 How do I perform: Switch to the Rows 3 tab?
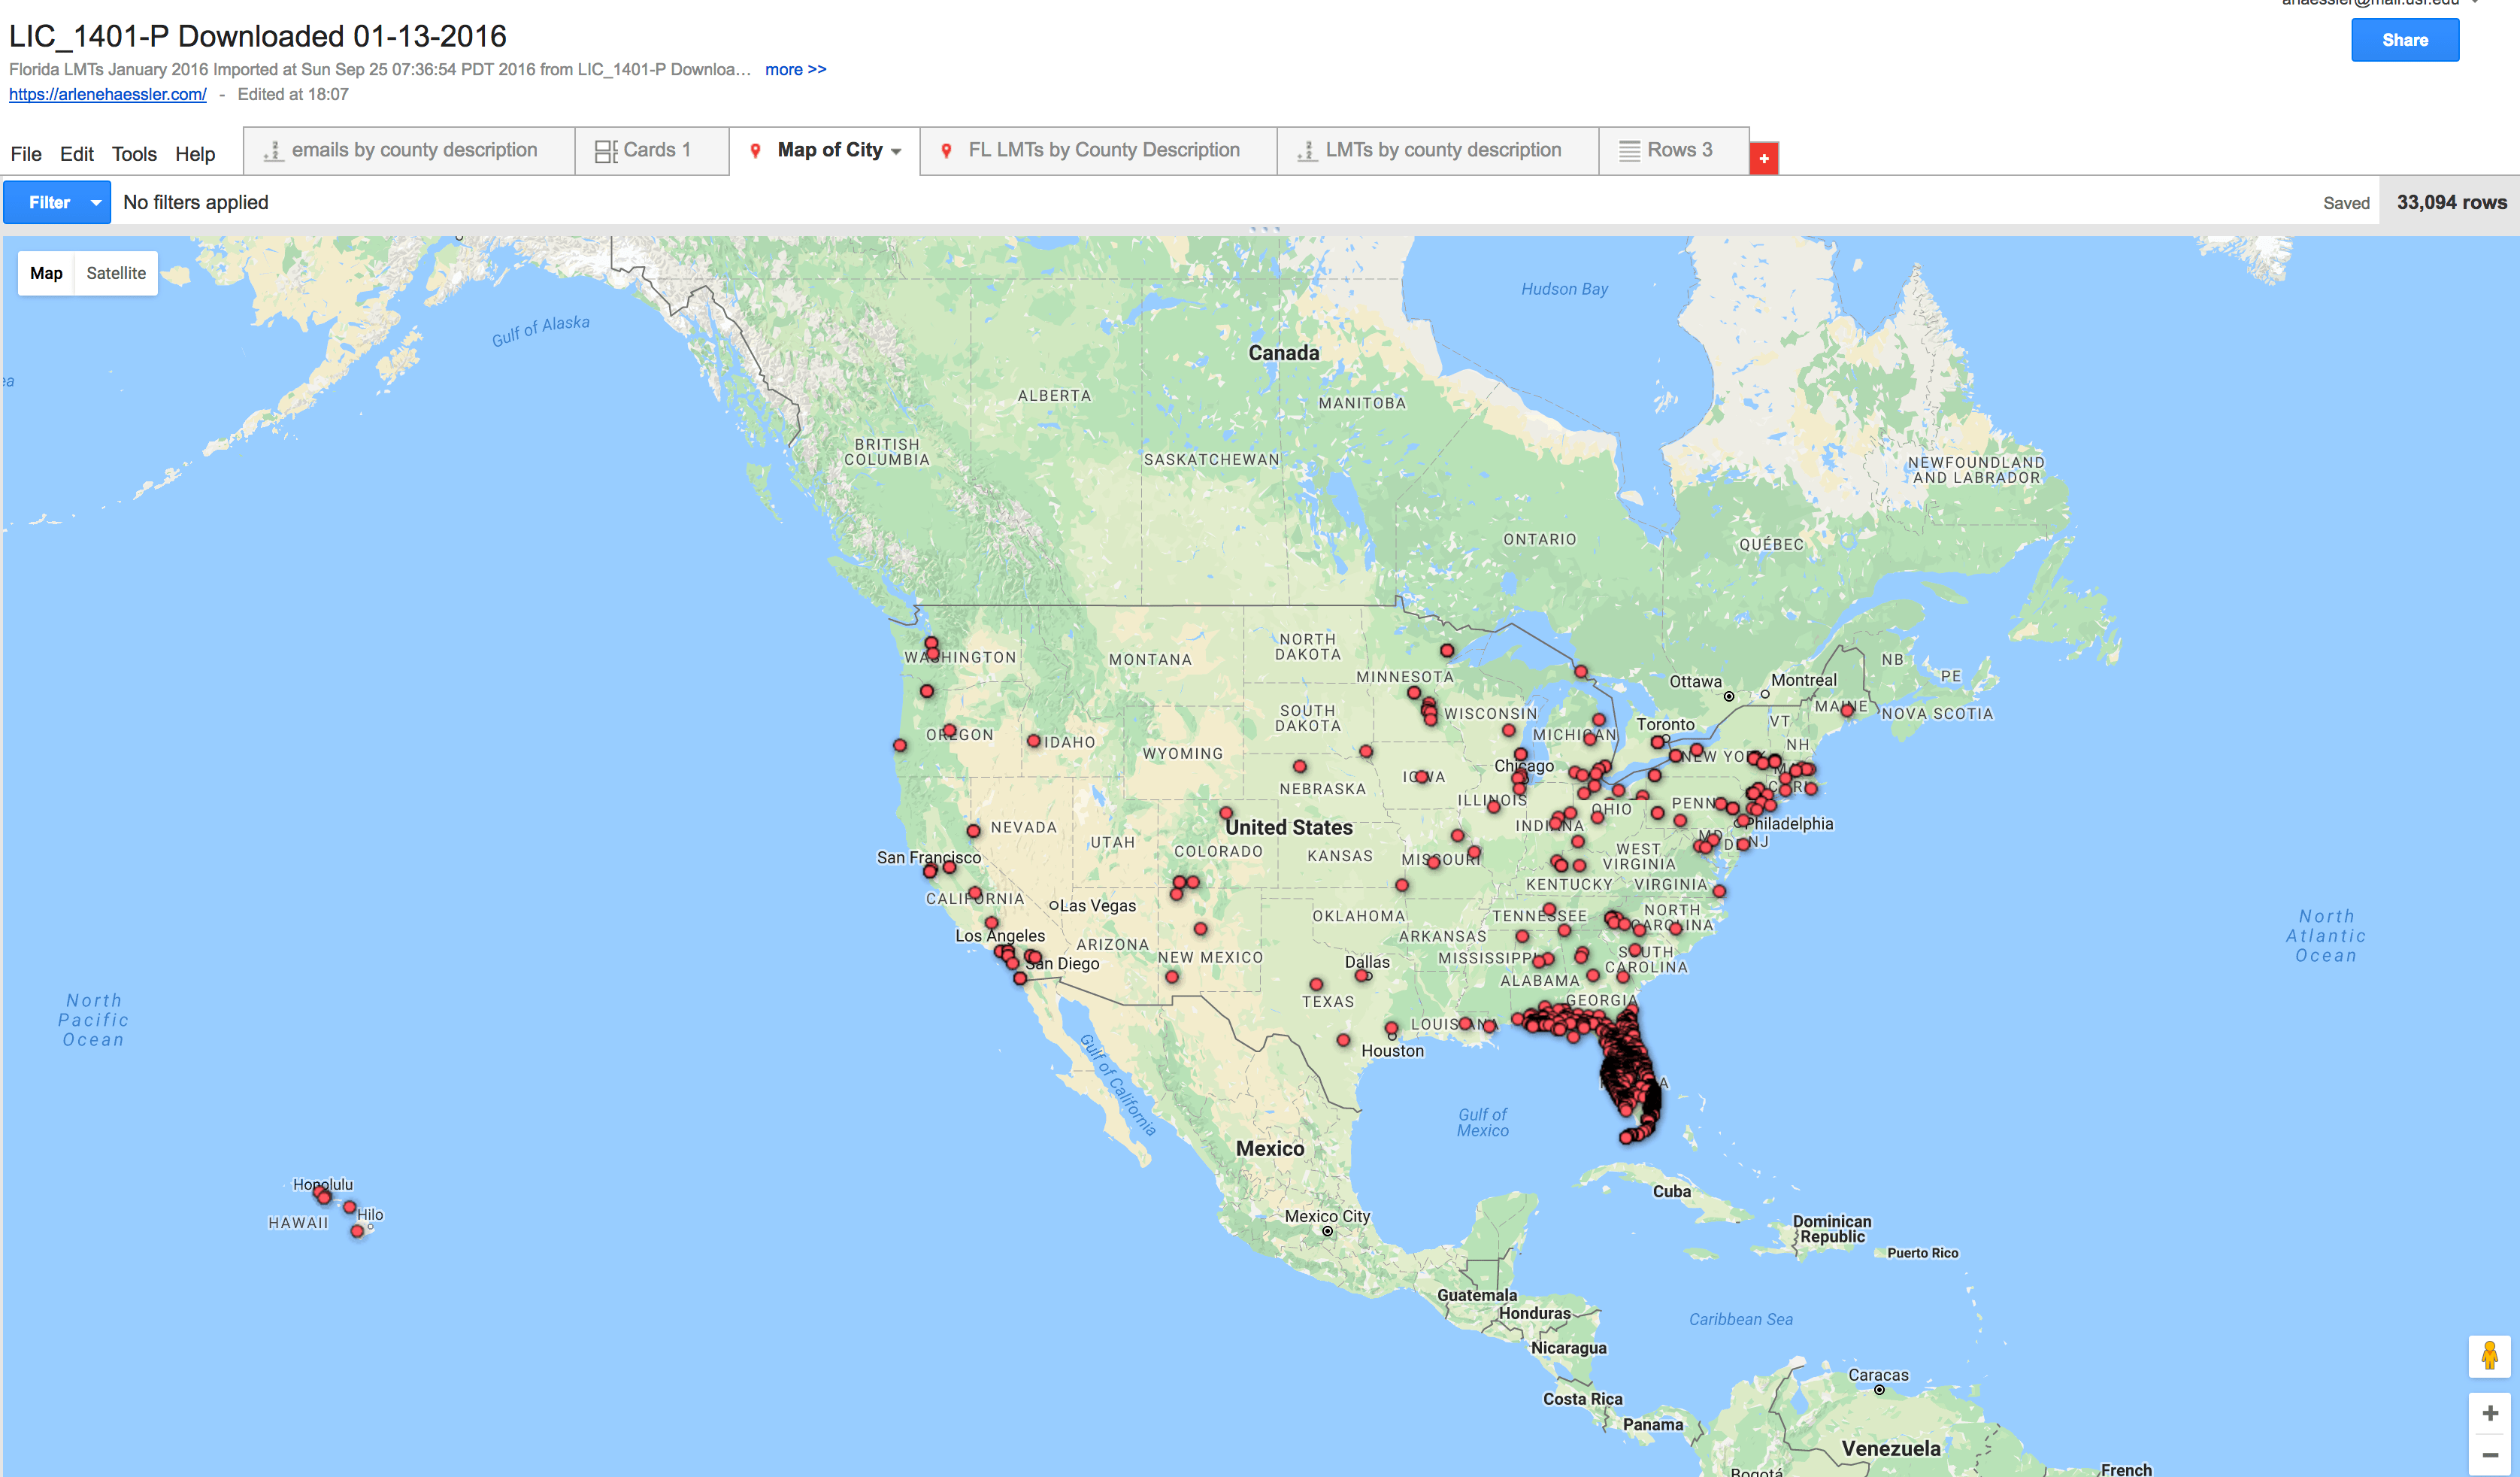coord(1676,150)
